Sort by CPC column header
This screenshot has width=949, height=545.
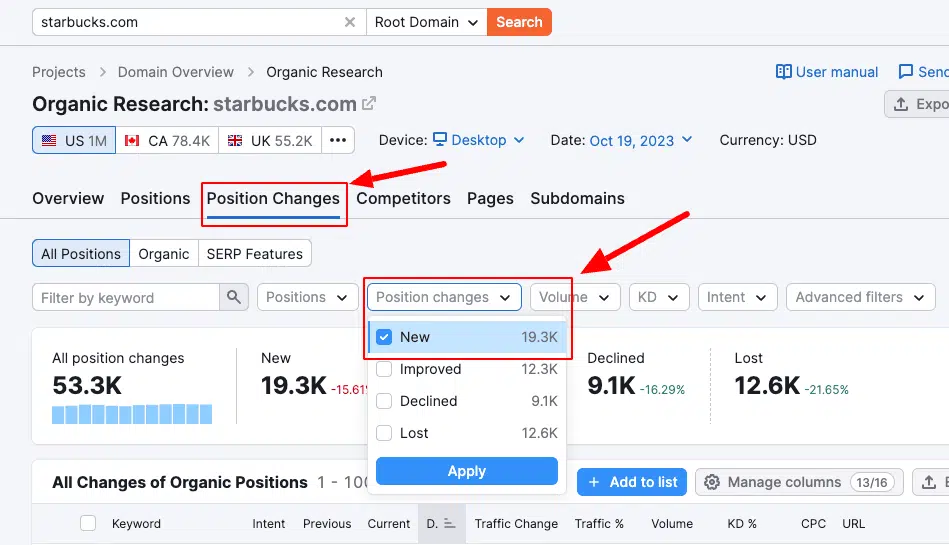click(813, 524)
